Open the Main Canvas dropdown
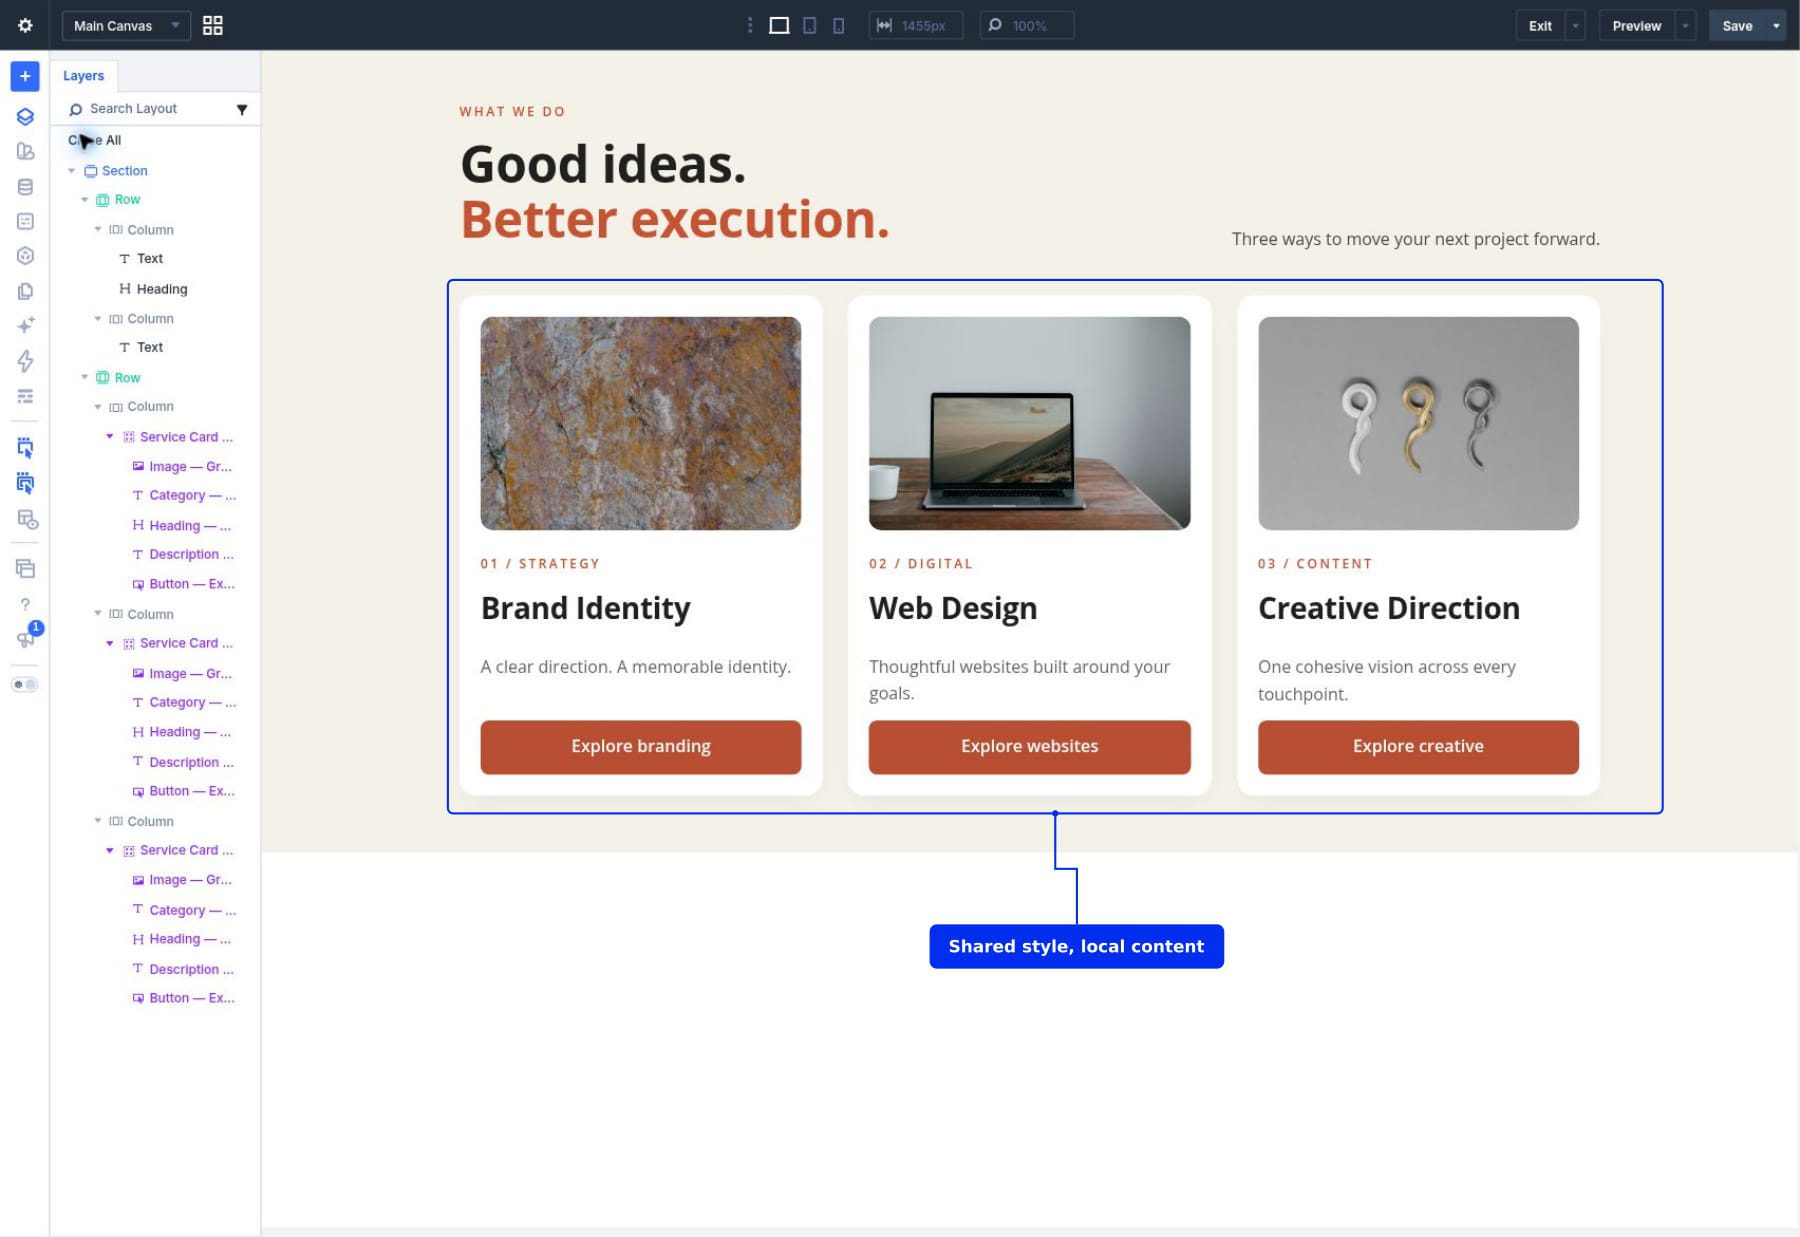This screenshot has height=1237, width=1800. [x=126, y=25]
